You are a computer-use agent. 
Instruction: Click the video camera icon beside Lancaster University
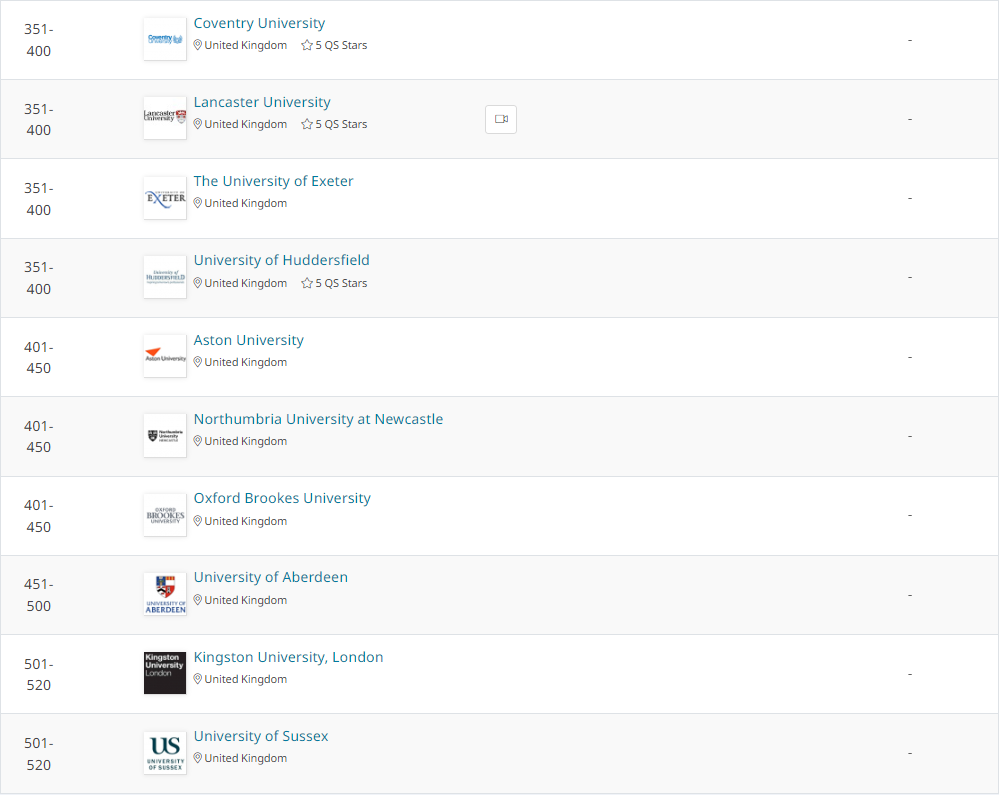(501, 119)
